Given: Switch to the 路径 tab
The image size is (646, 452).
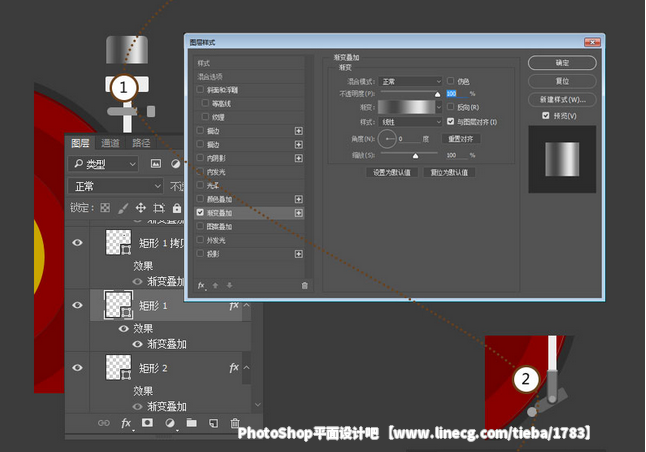Looking at the screenshot, I should point(141,143).
